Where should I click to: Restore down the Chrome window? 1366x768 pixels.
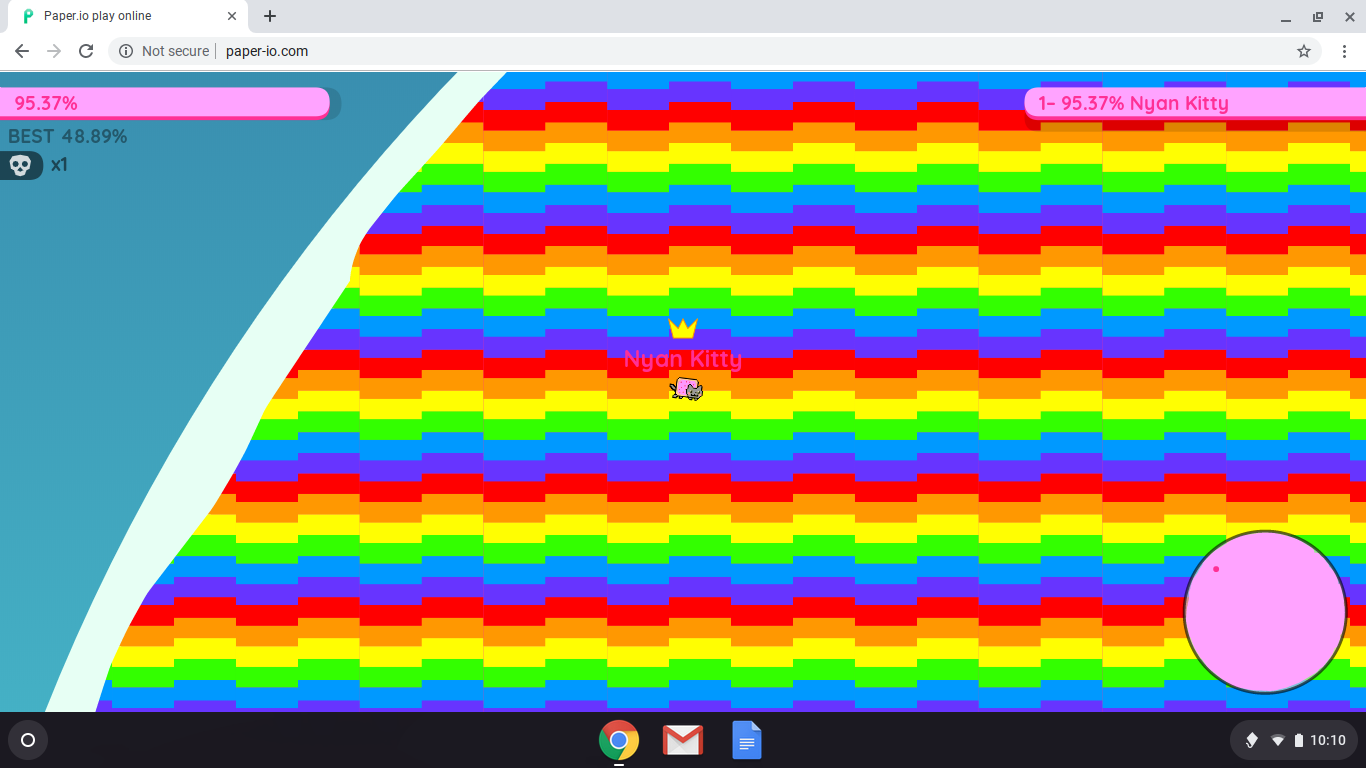coord(1318,17)
